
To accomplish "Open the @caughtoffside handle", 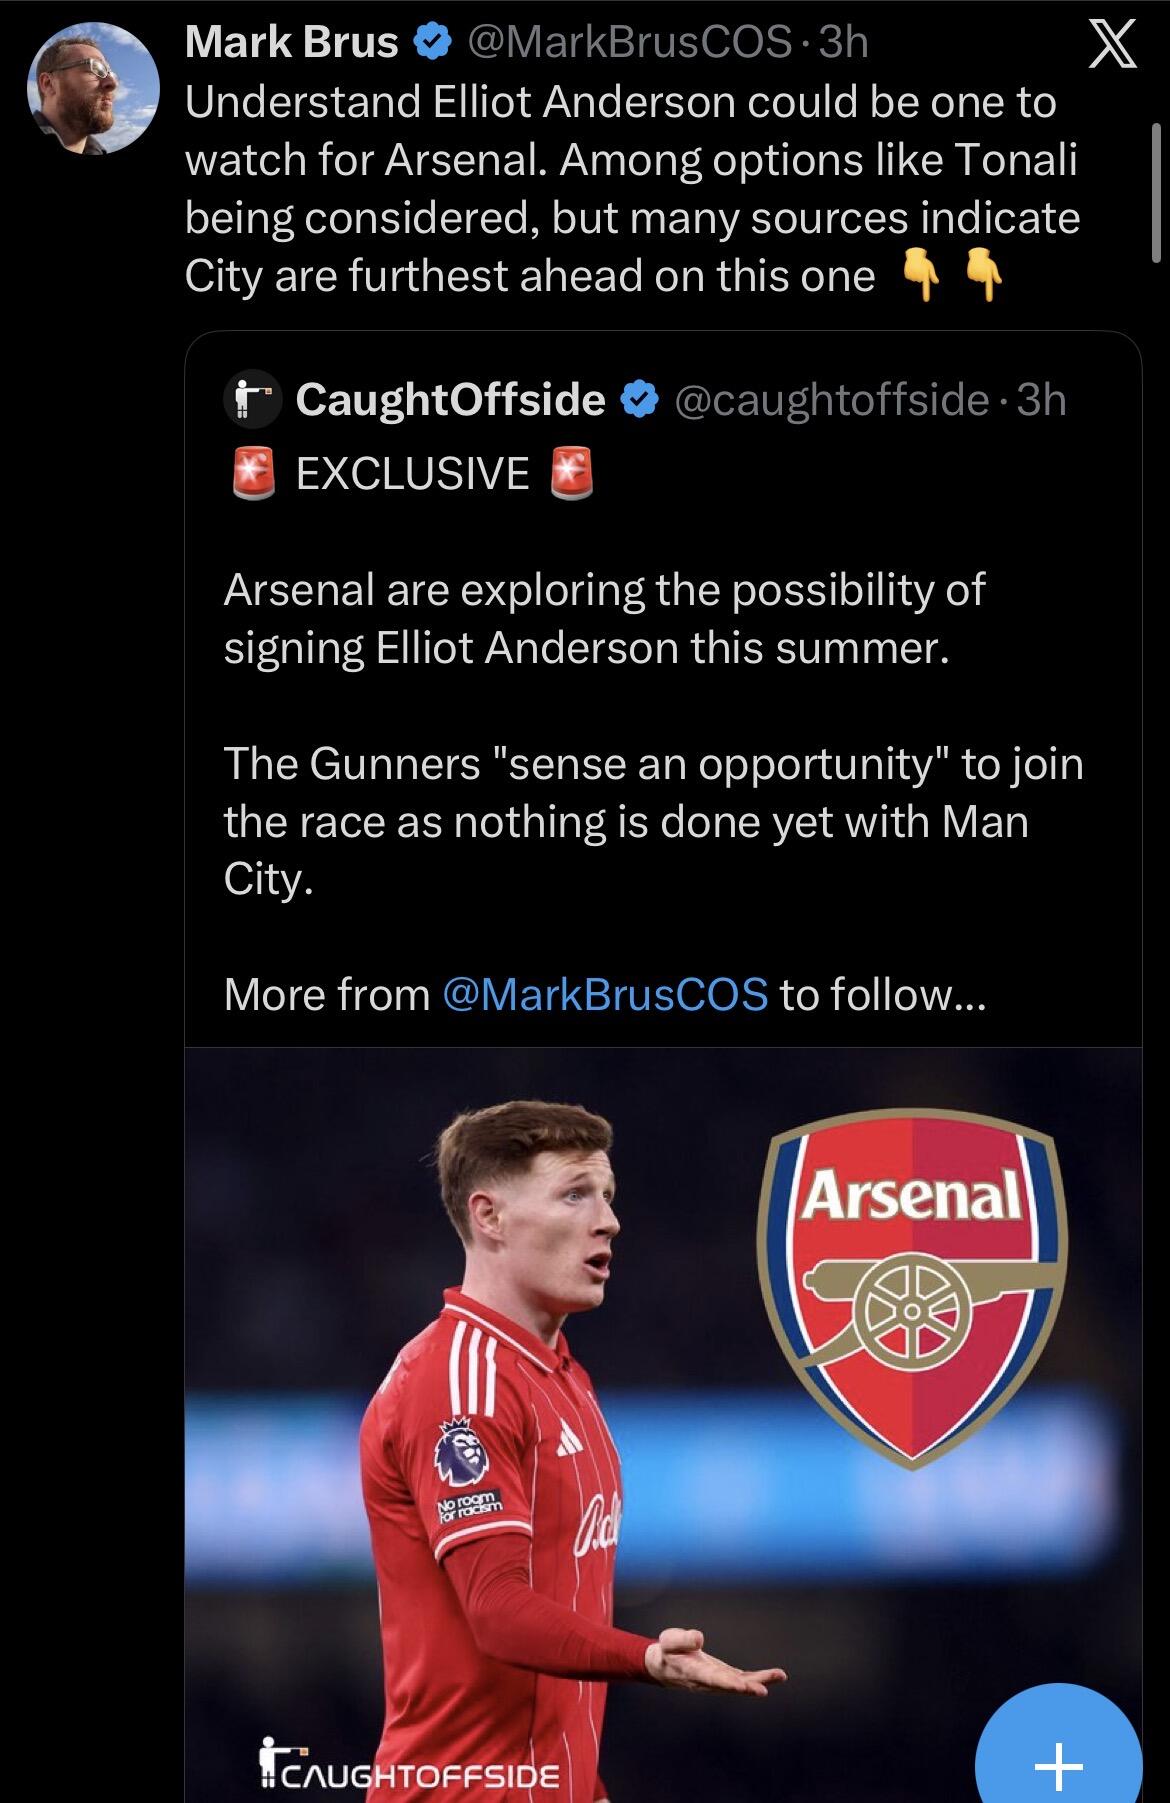I will tap(832, 400).
